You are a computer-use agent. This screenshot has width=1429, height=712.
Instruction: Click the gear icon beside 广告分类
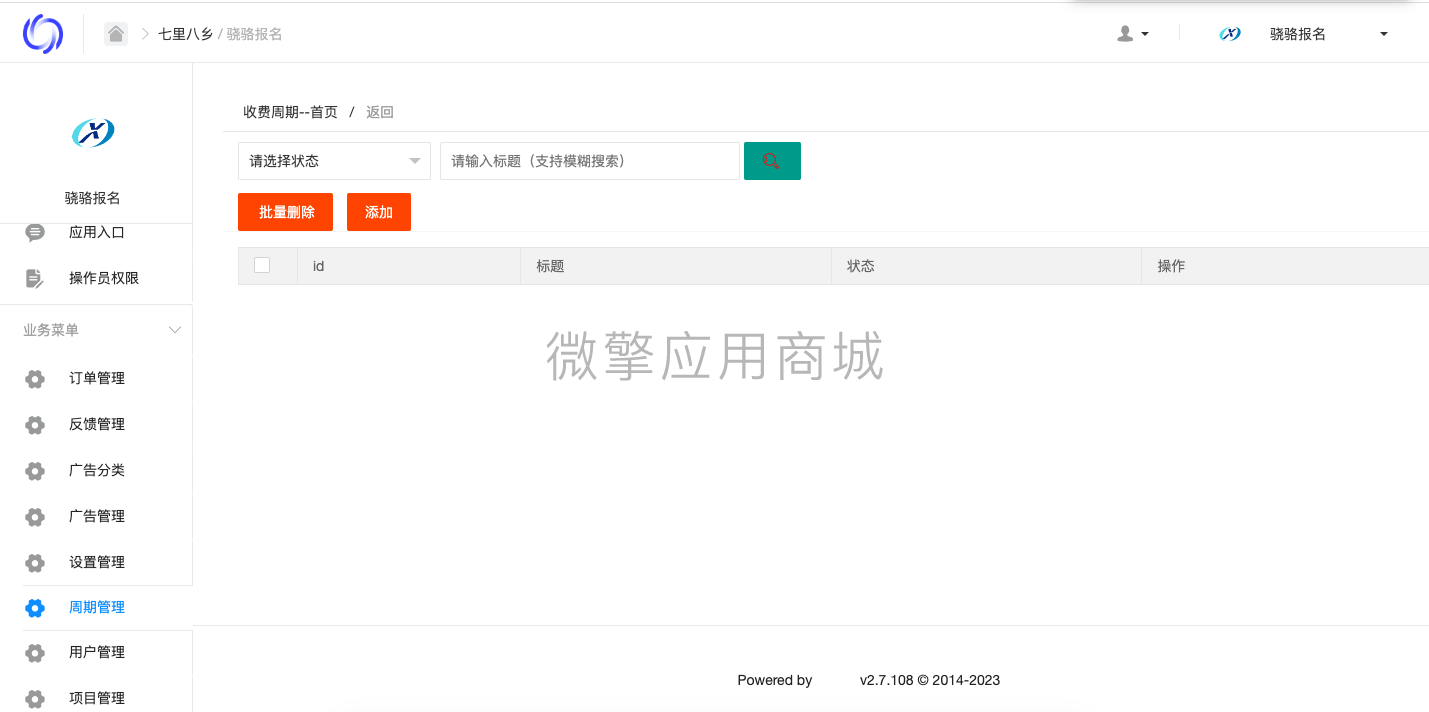point(35,471)
